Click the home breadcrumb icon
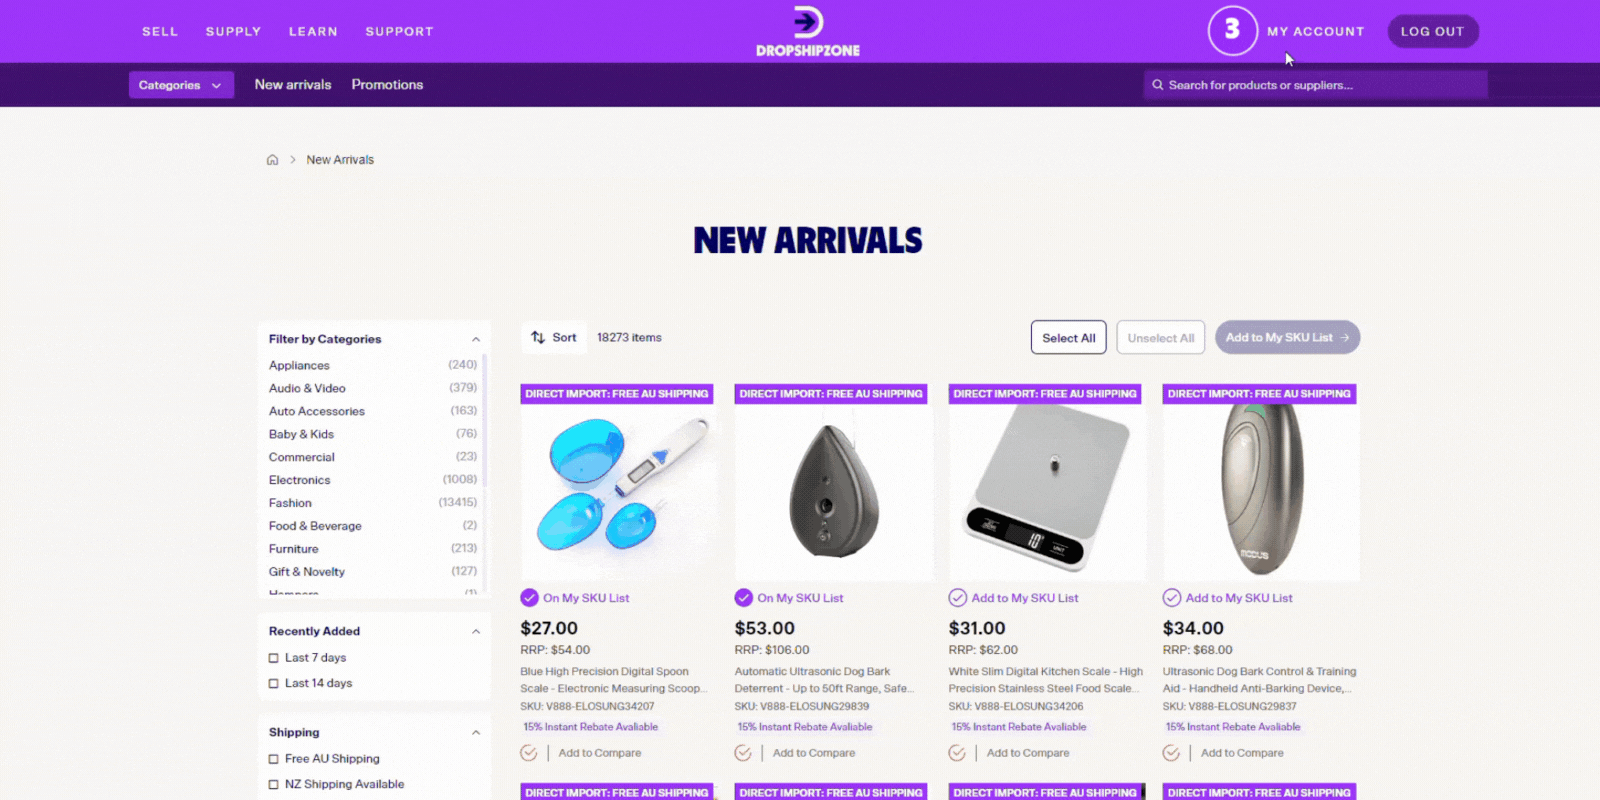The image size is (1600, 800). coord(272,160)
